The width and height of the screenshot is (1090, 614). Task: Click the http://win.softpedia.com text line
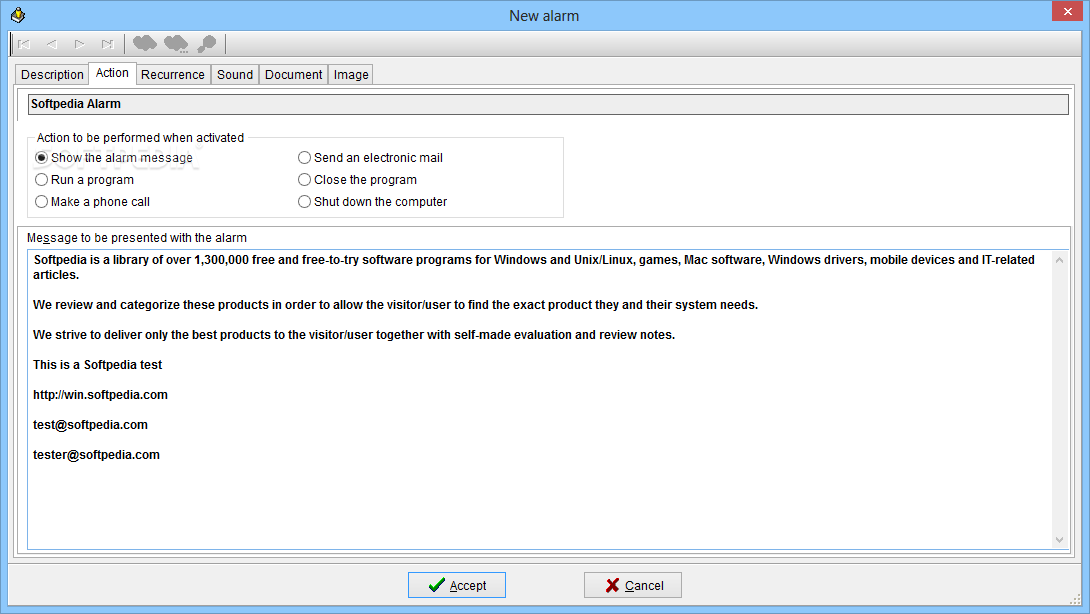(x=100, y=395)
